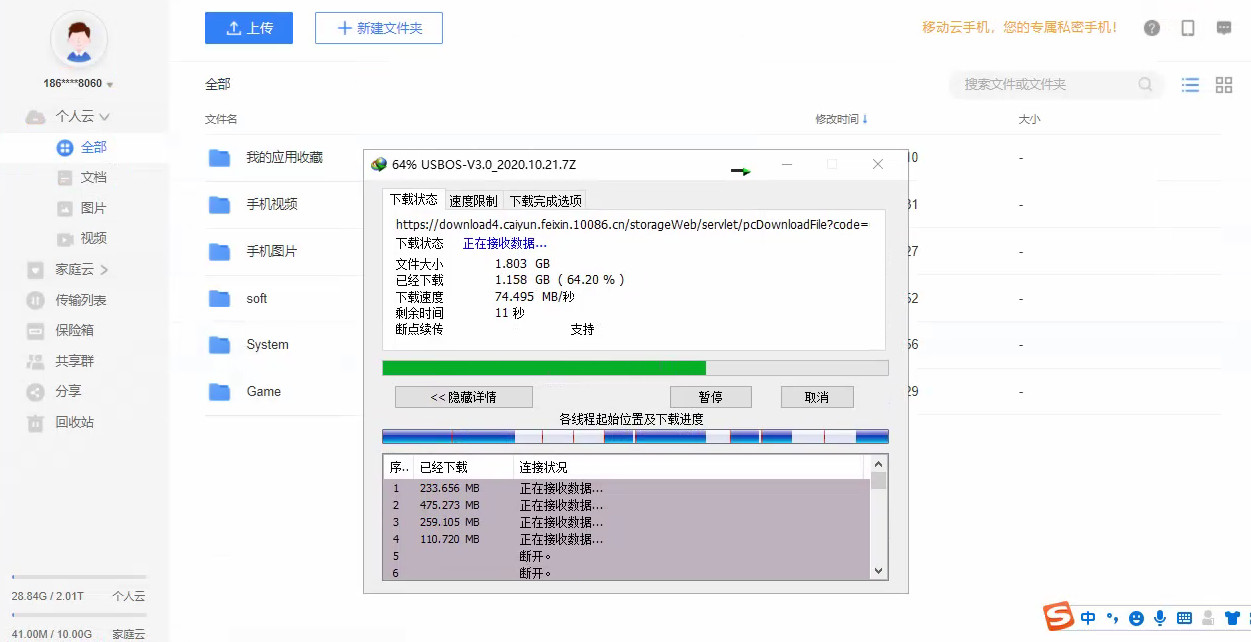This screenshot has width=1251, height=642.
Task: Pause the download with 暂停
Action: [x=711, y=397]
